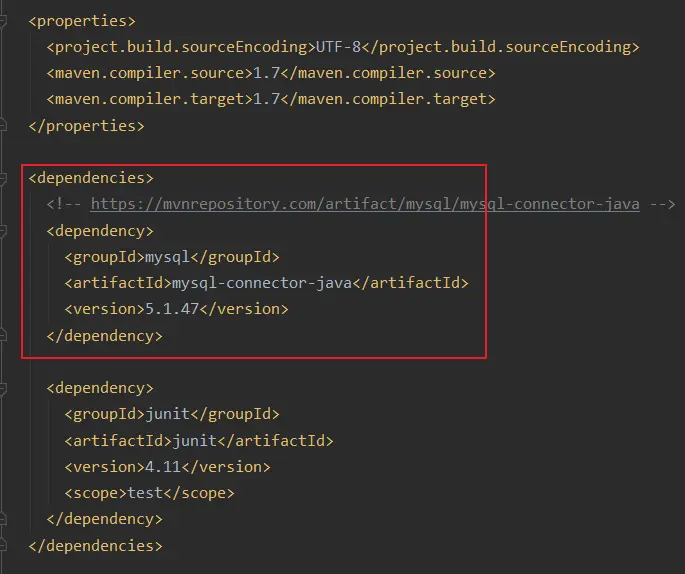Viewport: 685px width, 574px height.
Task: Click the junit artifactId value
Action: pyautogui.click(x=194, y=441)
